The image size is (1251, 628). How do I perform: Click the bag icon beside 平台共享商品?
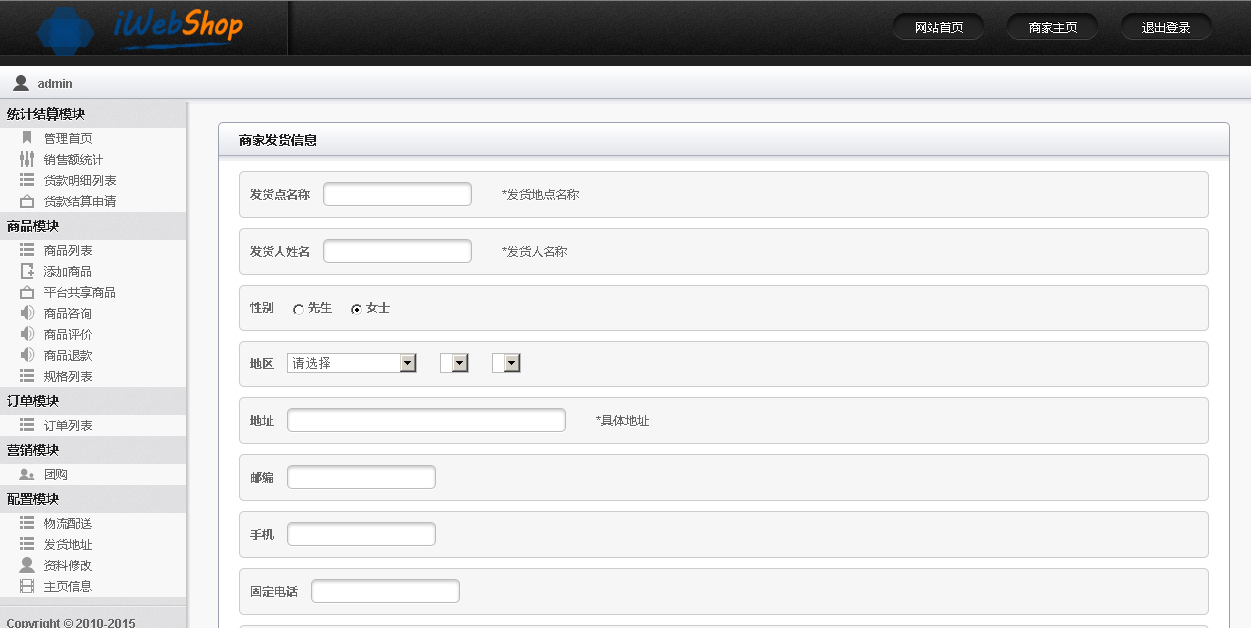click(x=27, y=292)
